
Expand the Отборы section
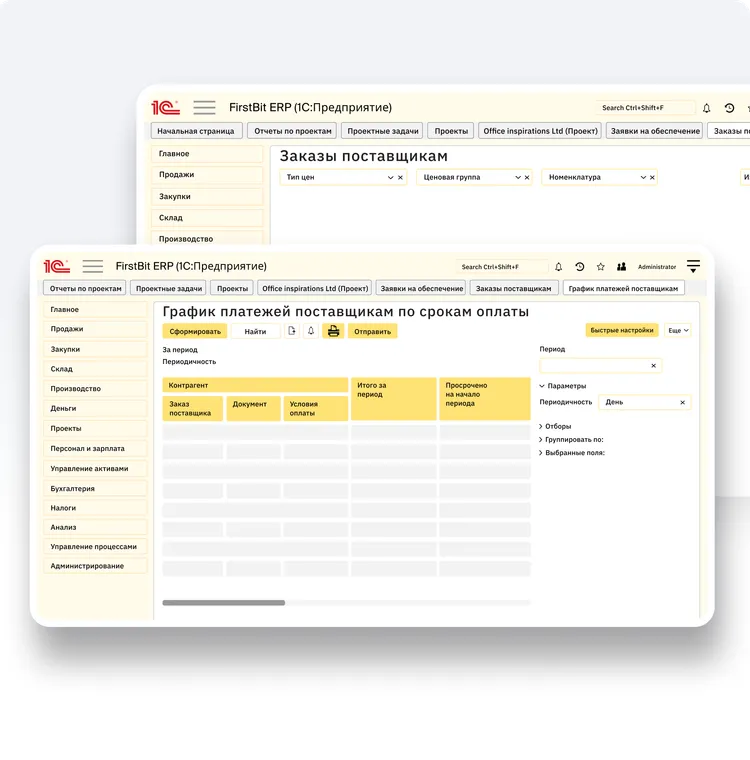click(541, 426)
